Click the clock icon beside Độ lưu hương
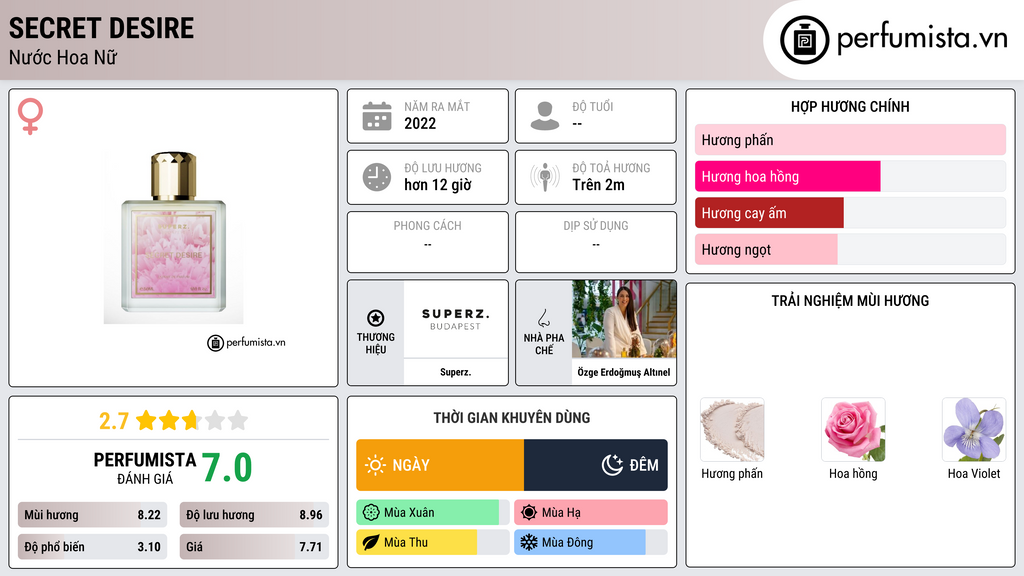1024x576 pixels. click(377, 177)
